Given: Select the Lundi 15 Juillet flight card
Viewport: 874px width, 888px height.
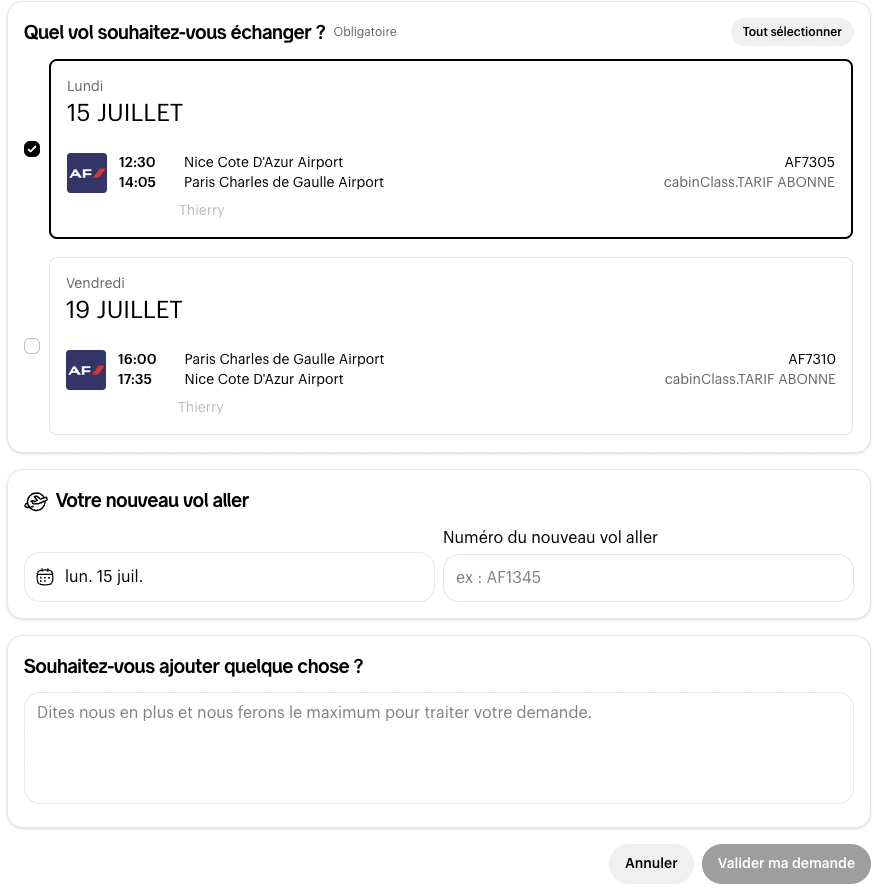Looking at the screenshot, I should (x=450, y=110).
